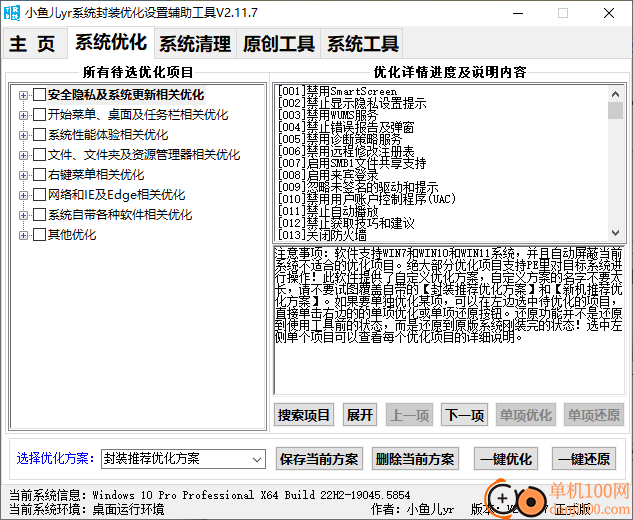This screenshot has width=633, height=520.
Task: Expand the 开始菜单、桌面及任务栏相关优化 node
Action: pos(23,115)
